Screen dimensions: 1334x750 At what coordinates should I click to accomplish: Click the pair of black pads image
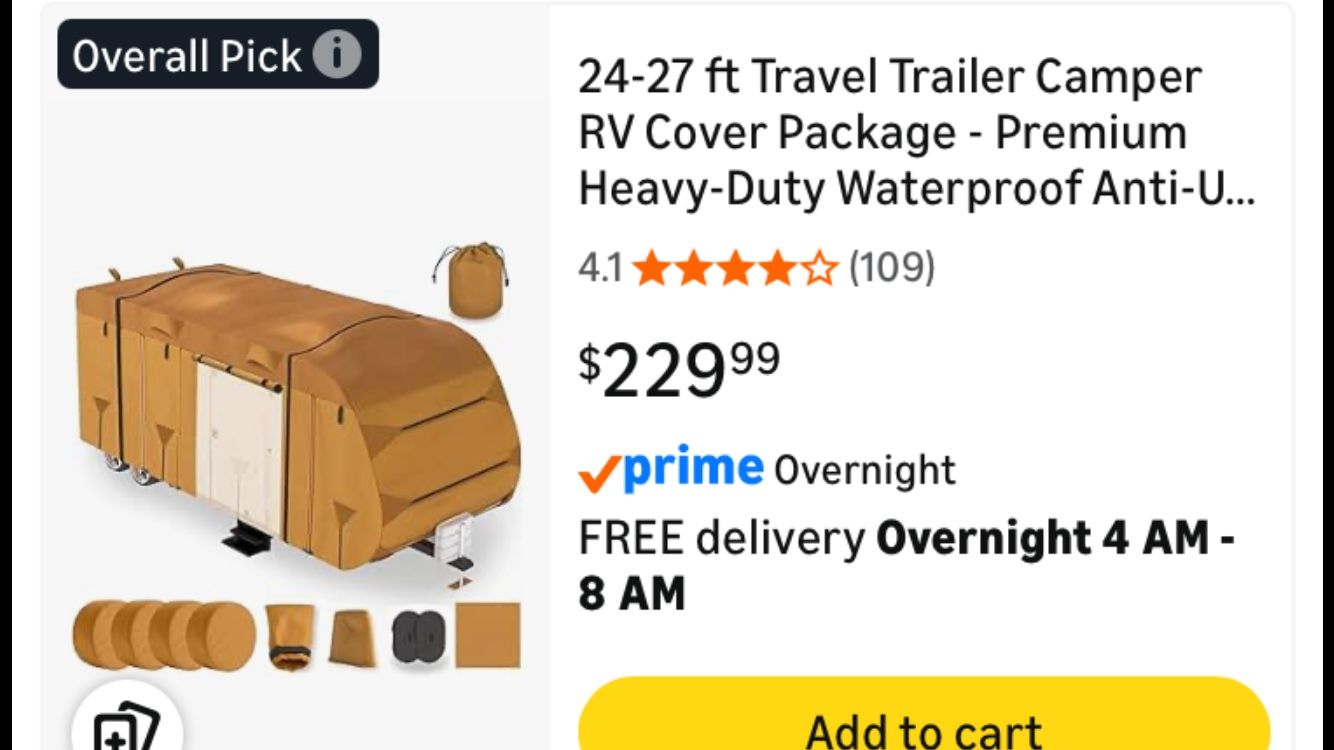[x=418, y=638]
